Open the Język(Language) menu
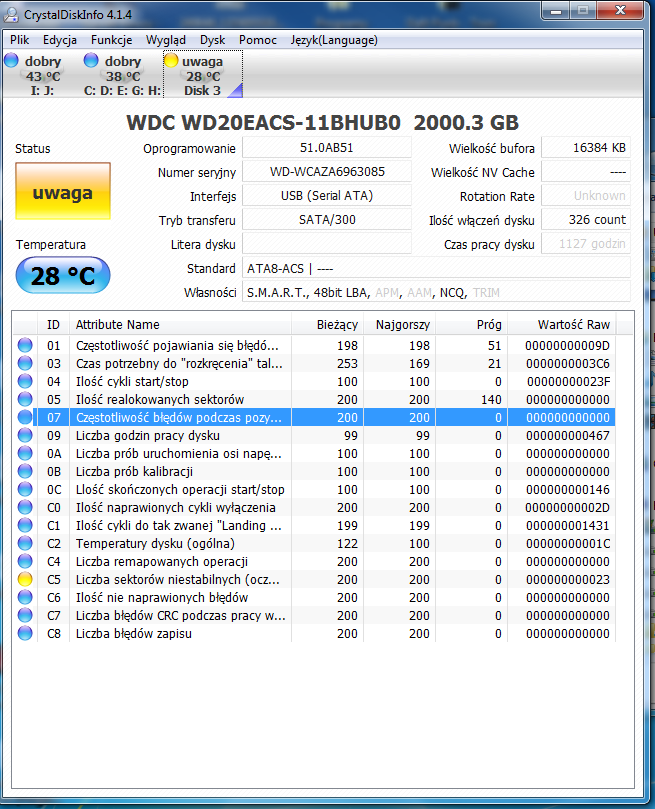This screenshot has height=809, width=655. click(x=334, y=40)
